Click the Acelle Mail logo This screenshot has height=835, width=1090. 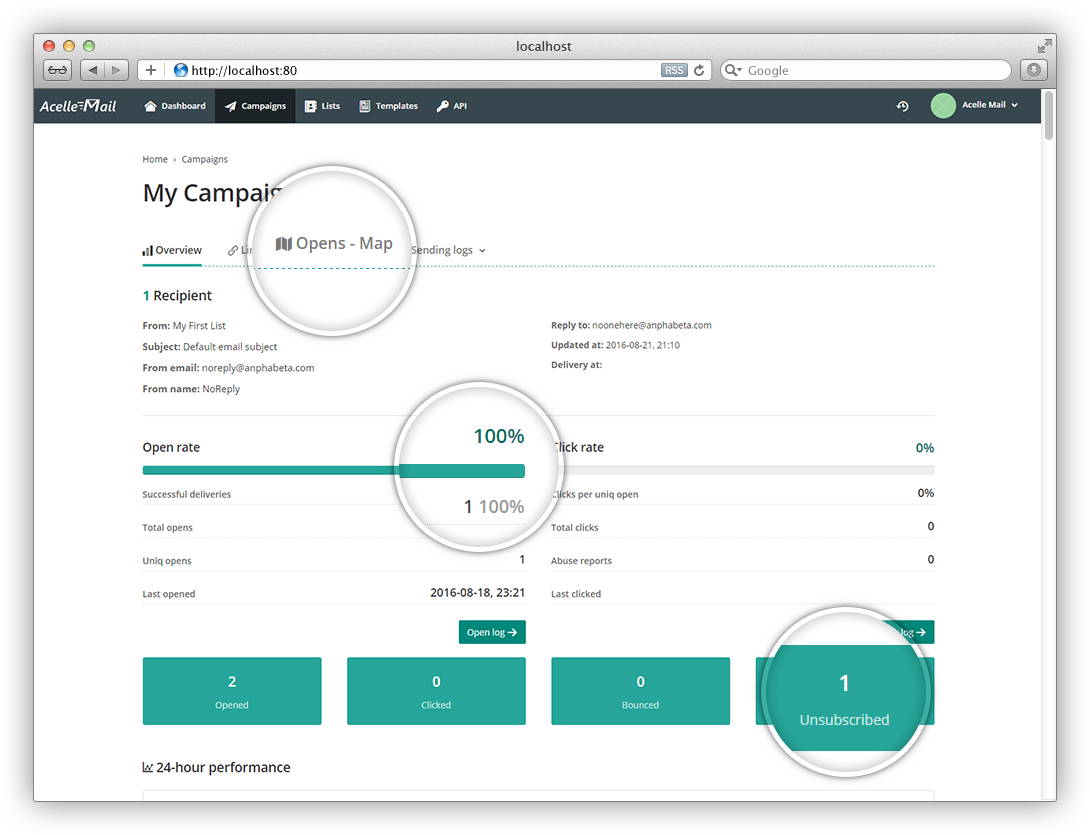pyautogui.click(x=78, y=106)
